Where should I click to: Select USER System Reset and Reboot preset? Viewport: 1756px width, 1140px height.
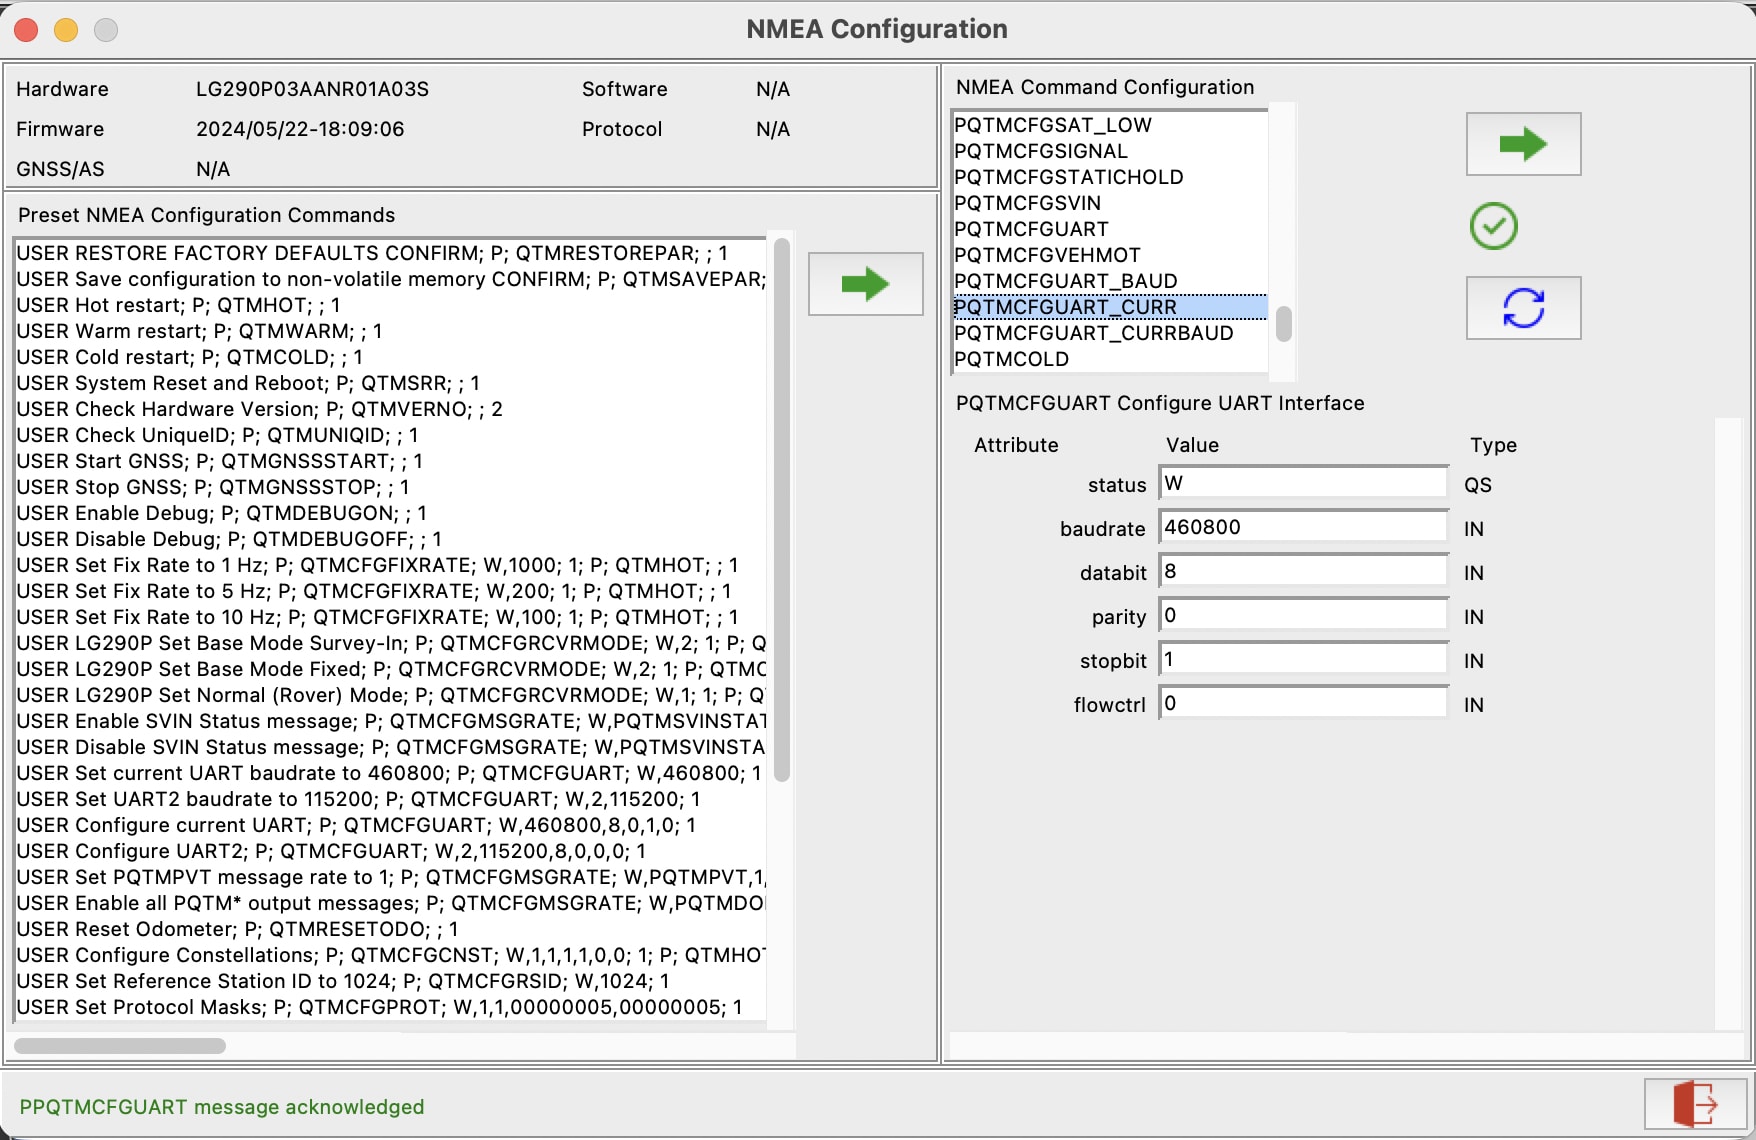coord(391,383)
